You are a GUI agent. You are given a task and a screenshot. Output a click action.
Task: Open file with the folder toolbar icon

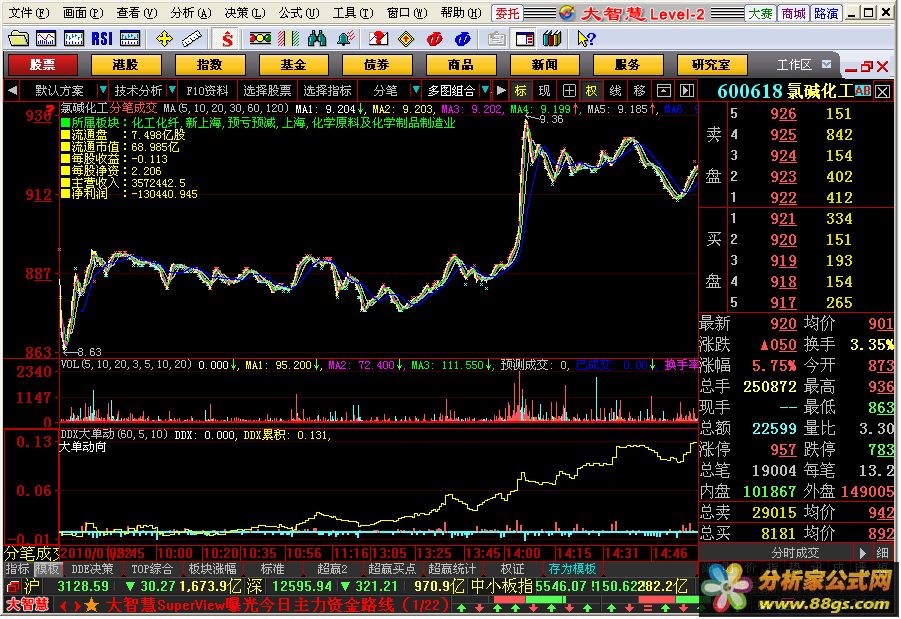tap(18, 39)
